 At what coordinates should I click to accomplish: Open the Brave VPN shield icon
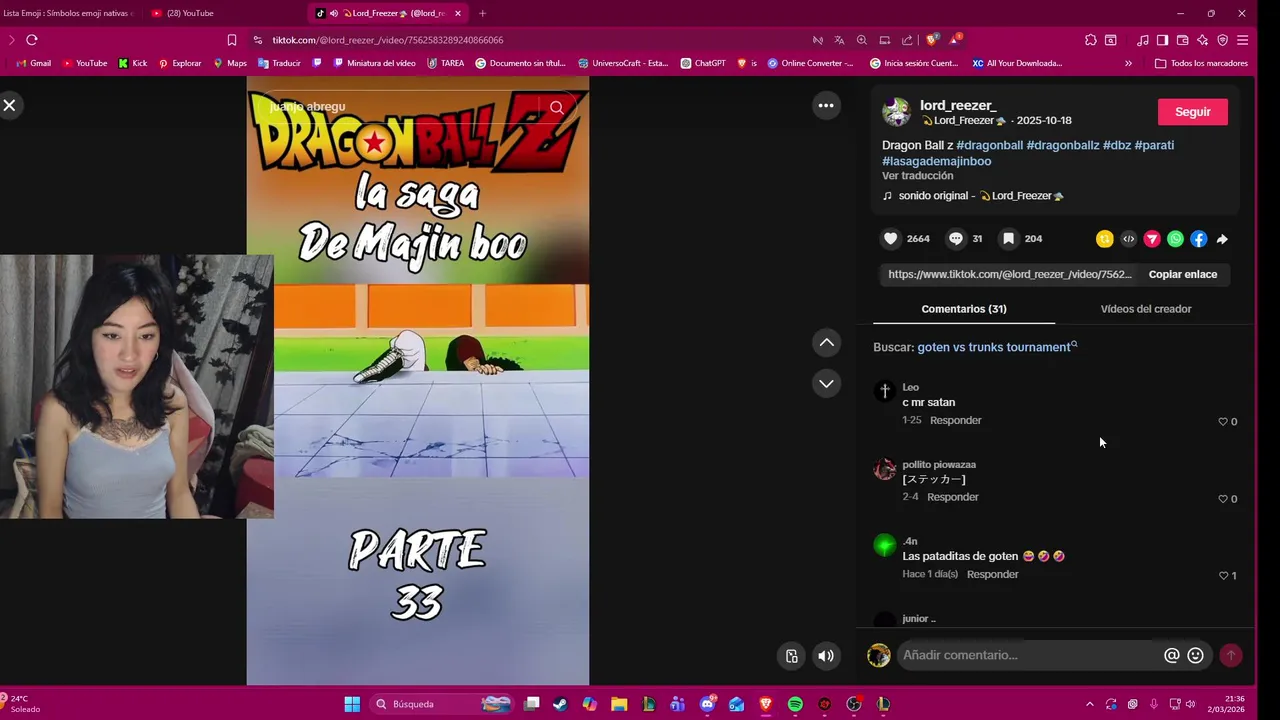[1222, 40]
